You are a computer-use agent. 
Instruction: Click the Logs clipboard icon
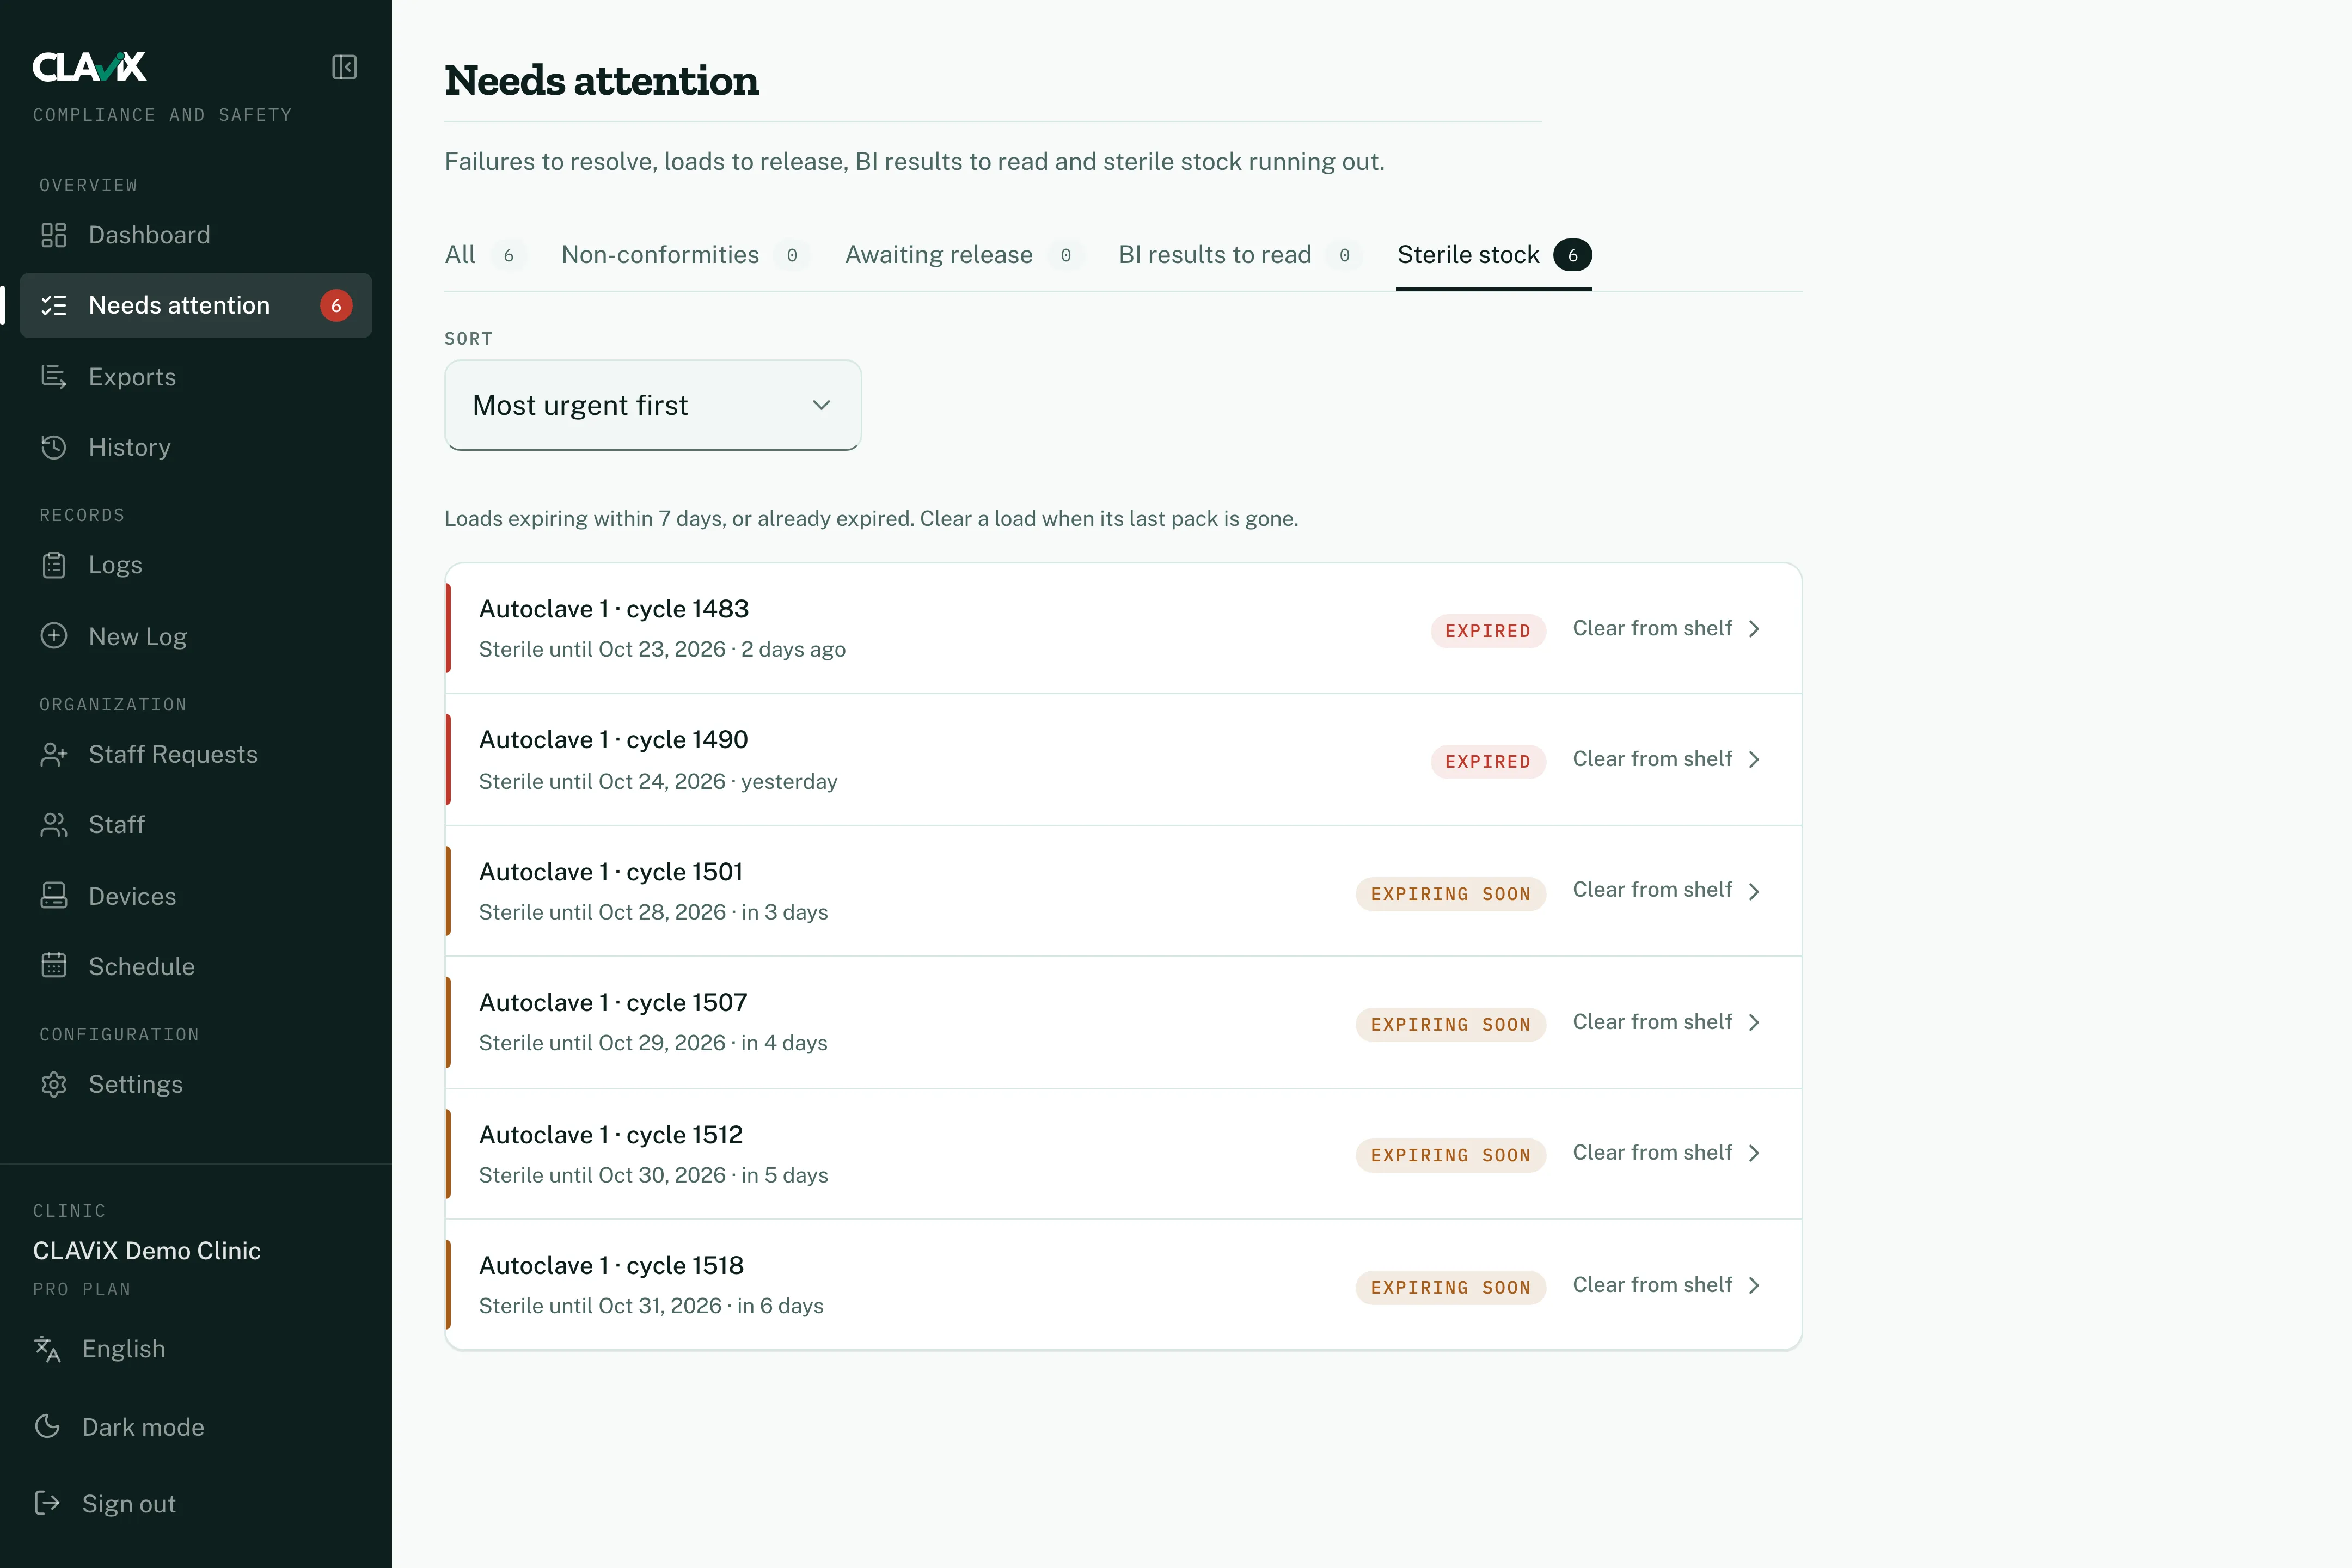(54, 565)
